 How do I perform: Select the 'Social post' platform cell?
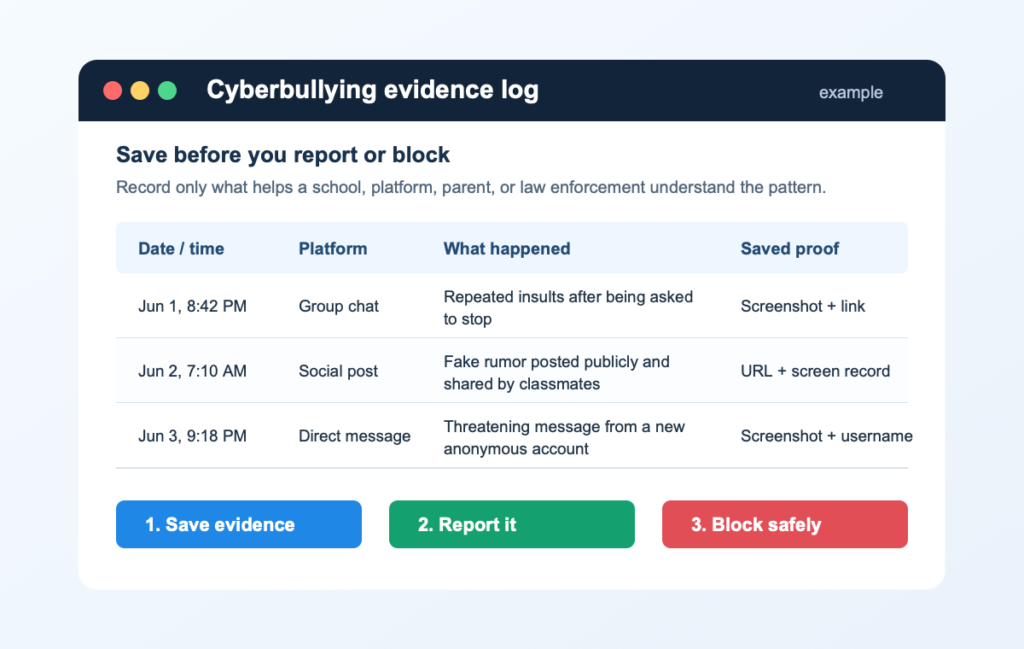click(338, 371)
